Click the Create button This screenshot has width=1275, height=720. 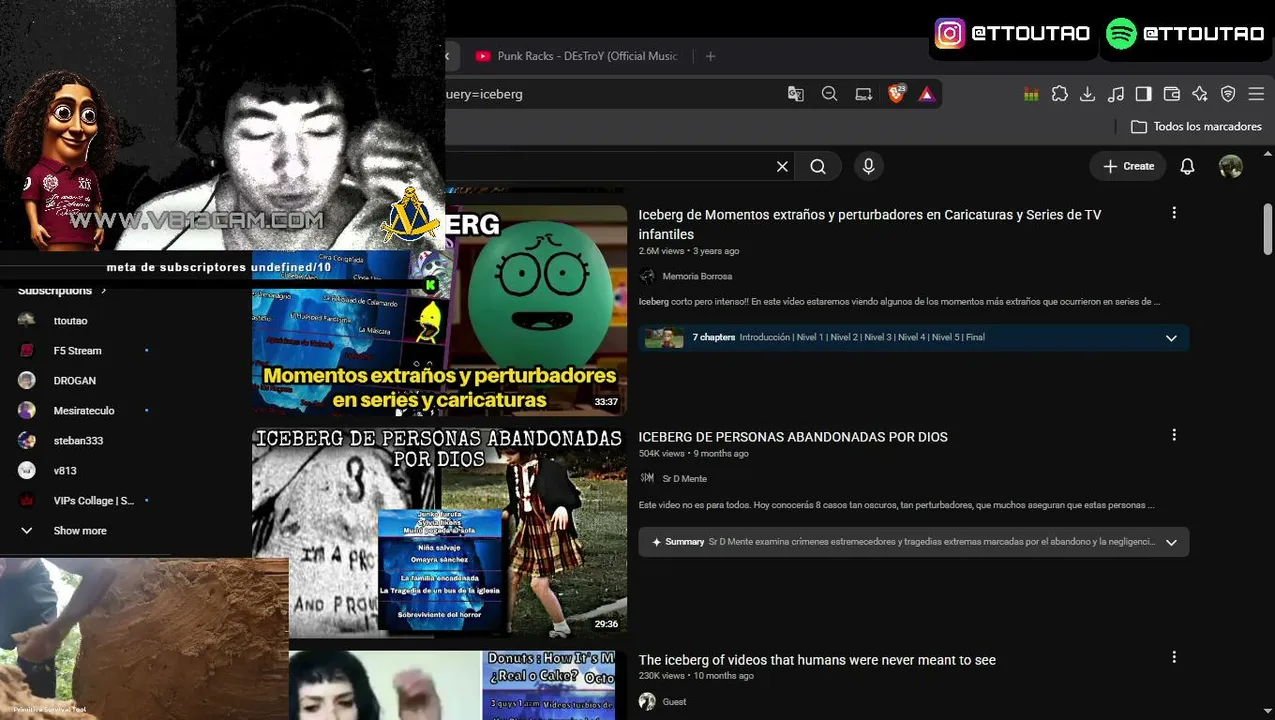click(1129, 166)
